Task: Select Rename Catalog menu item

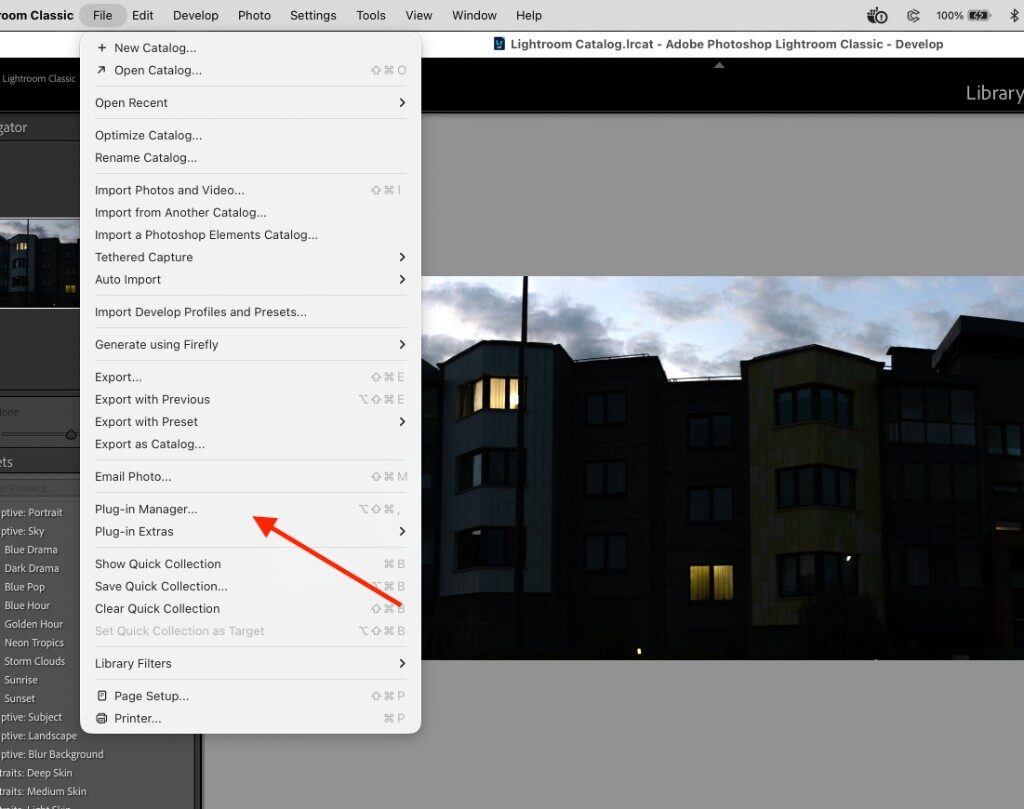Action: click(250, 157)
